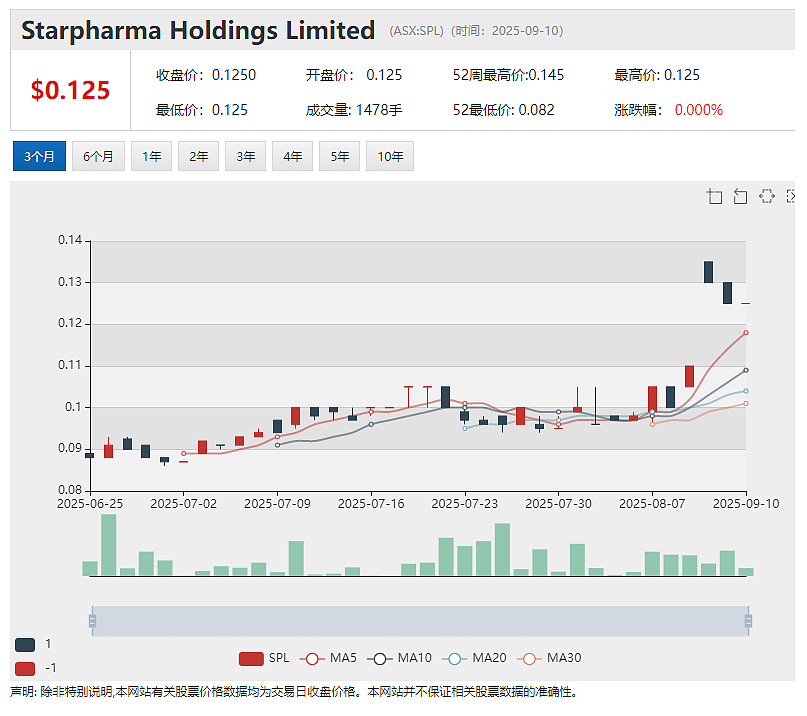
Task: Toggle the MA20 legend entry
Action: [474, 658]
